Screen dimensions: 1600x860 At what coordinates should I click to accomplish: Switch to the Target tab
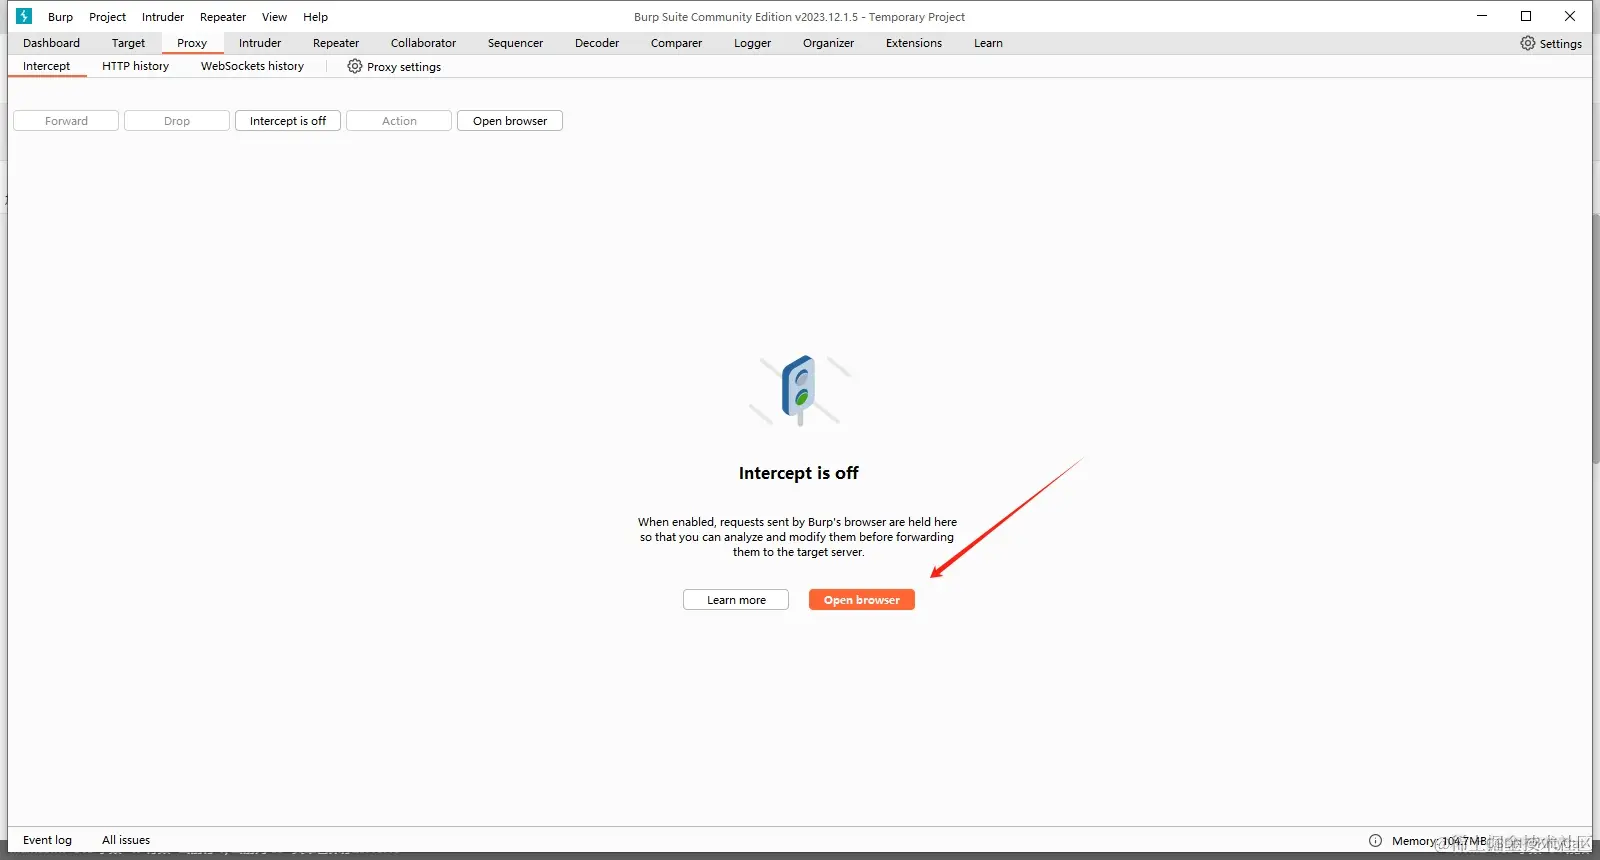pos(128,43)
